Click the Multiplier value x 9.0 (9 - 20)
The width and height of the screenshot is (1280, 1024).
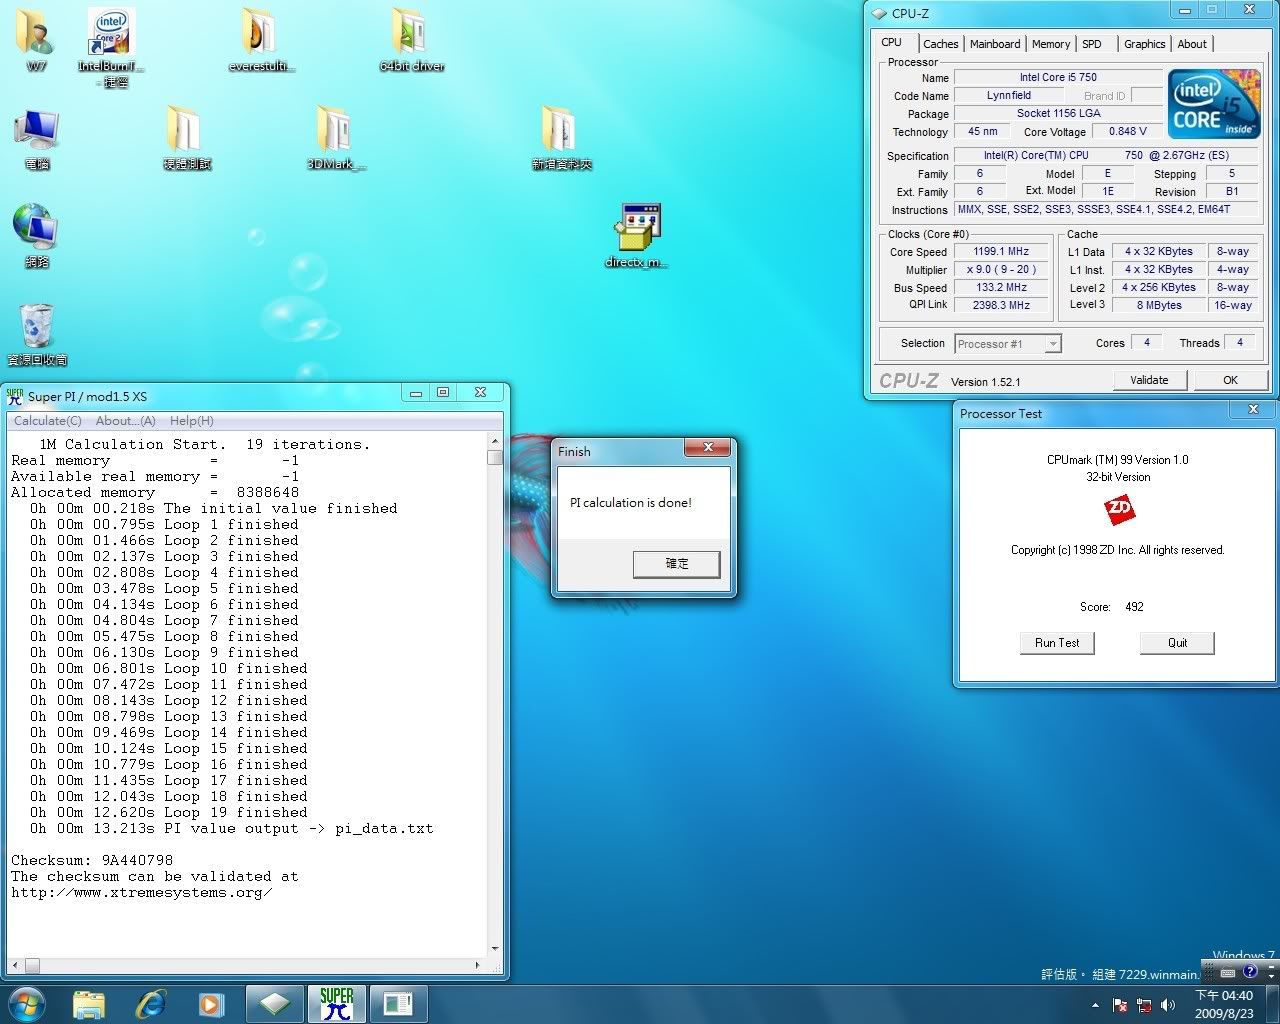tap(1001, 270)
